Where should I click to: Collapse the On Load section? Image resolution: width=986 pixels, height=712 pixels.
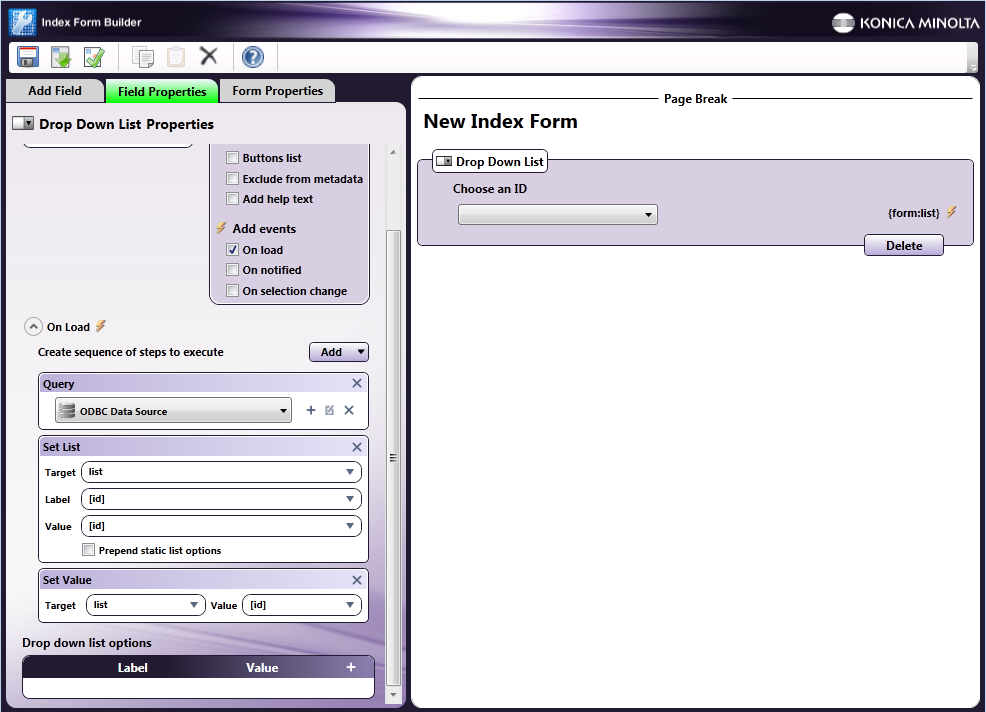click(33, 327)
